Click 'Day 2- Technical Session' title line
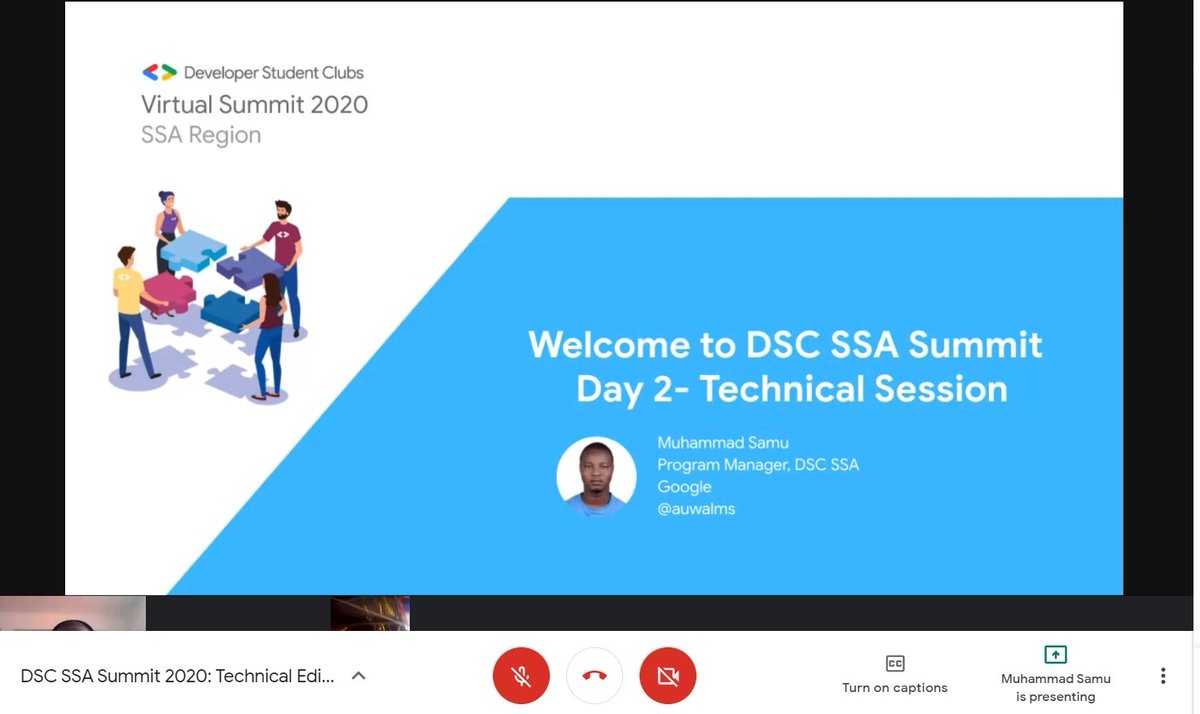This screenshot has width=1200, height=714. coord(791,389)
